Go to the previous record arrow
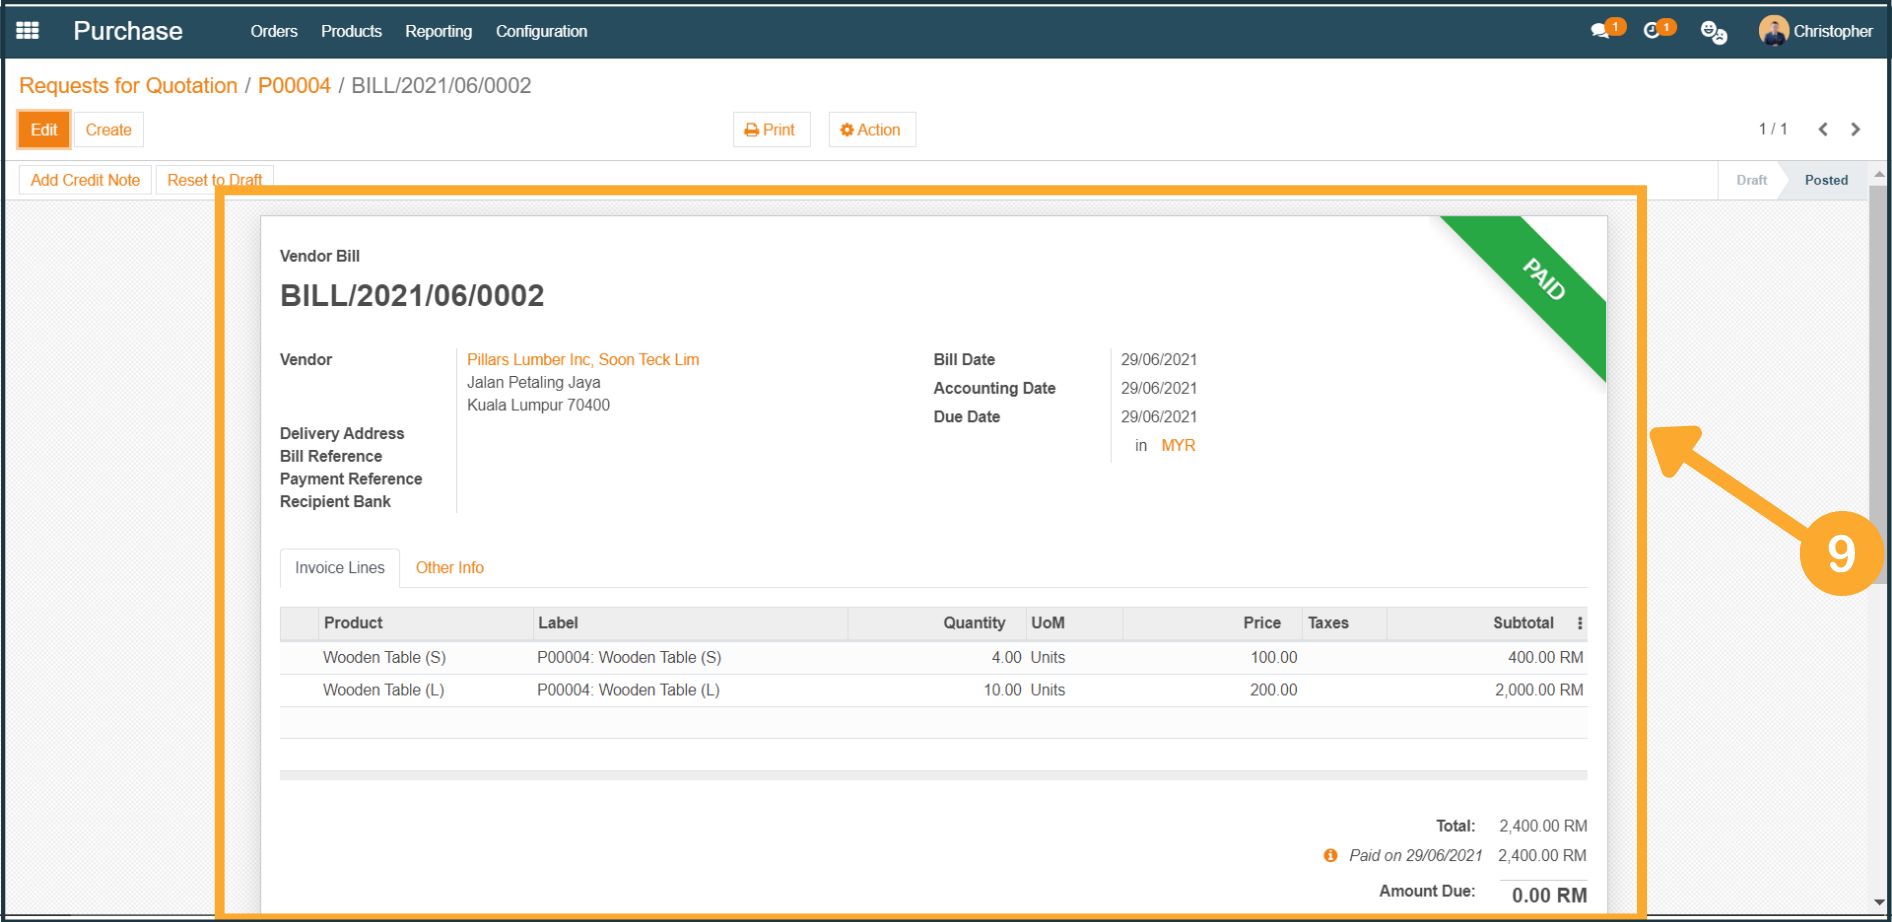The width and height of the screenshot is (1892, 922). (1823, 129)
